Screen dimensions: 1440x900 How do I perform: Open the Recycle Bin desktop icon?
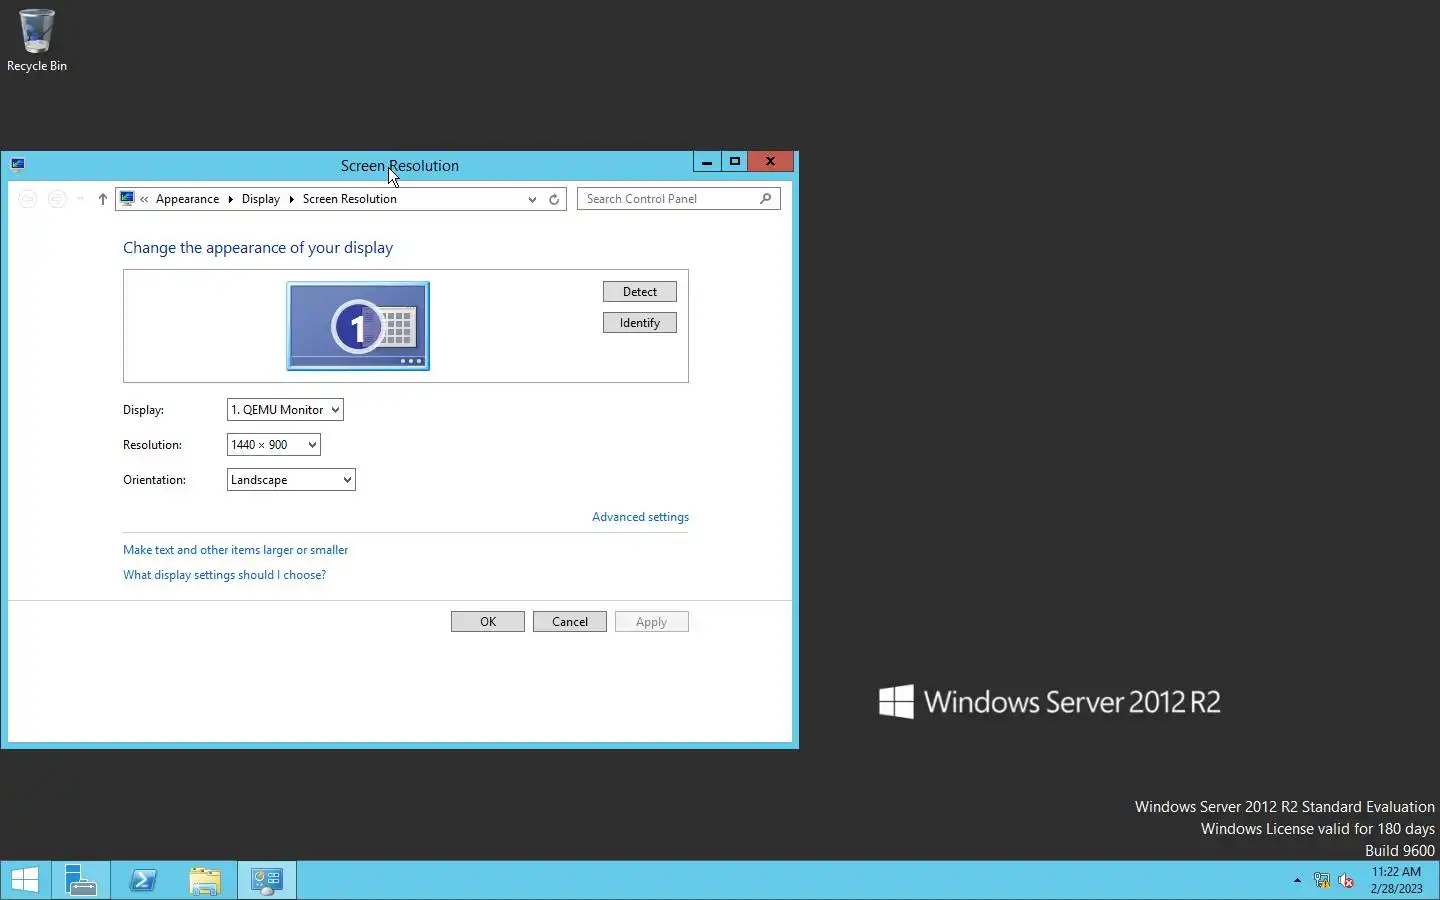coord(37,40)
